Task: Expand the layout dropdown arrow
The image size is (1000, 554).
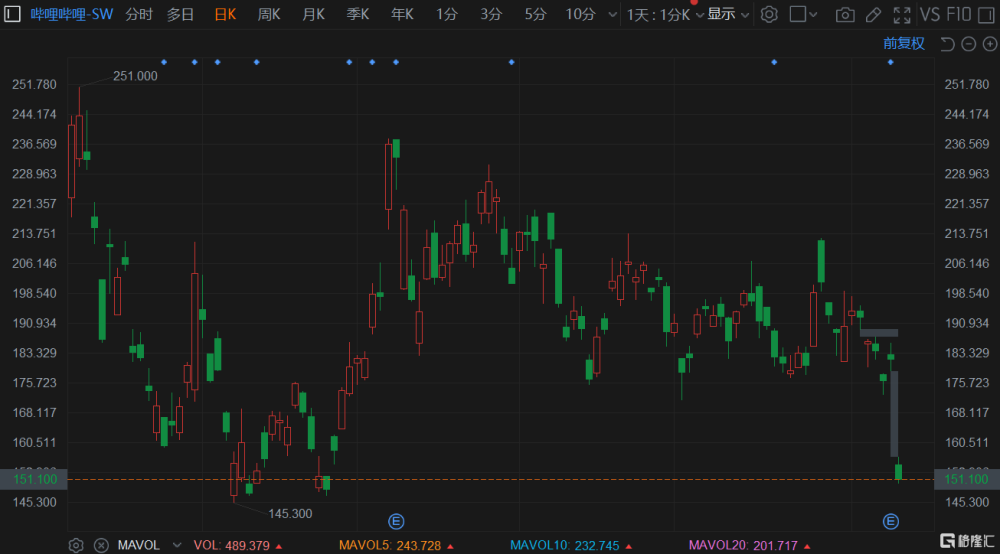Action: pos(813,15)
